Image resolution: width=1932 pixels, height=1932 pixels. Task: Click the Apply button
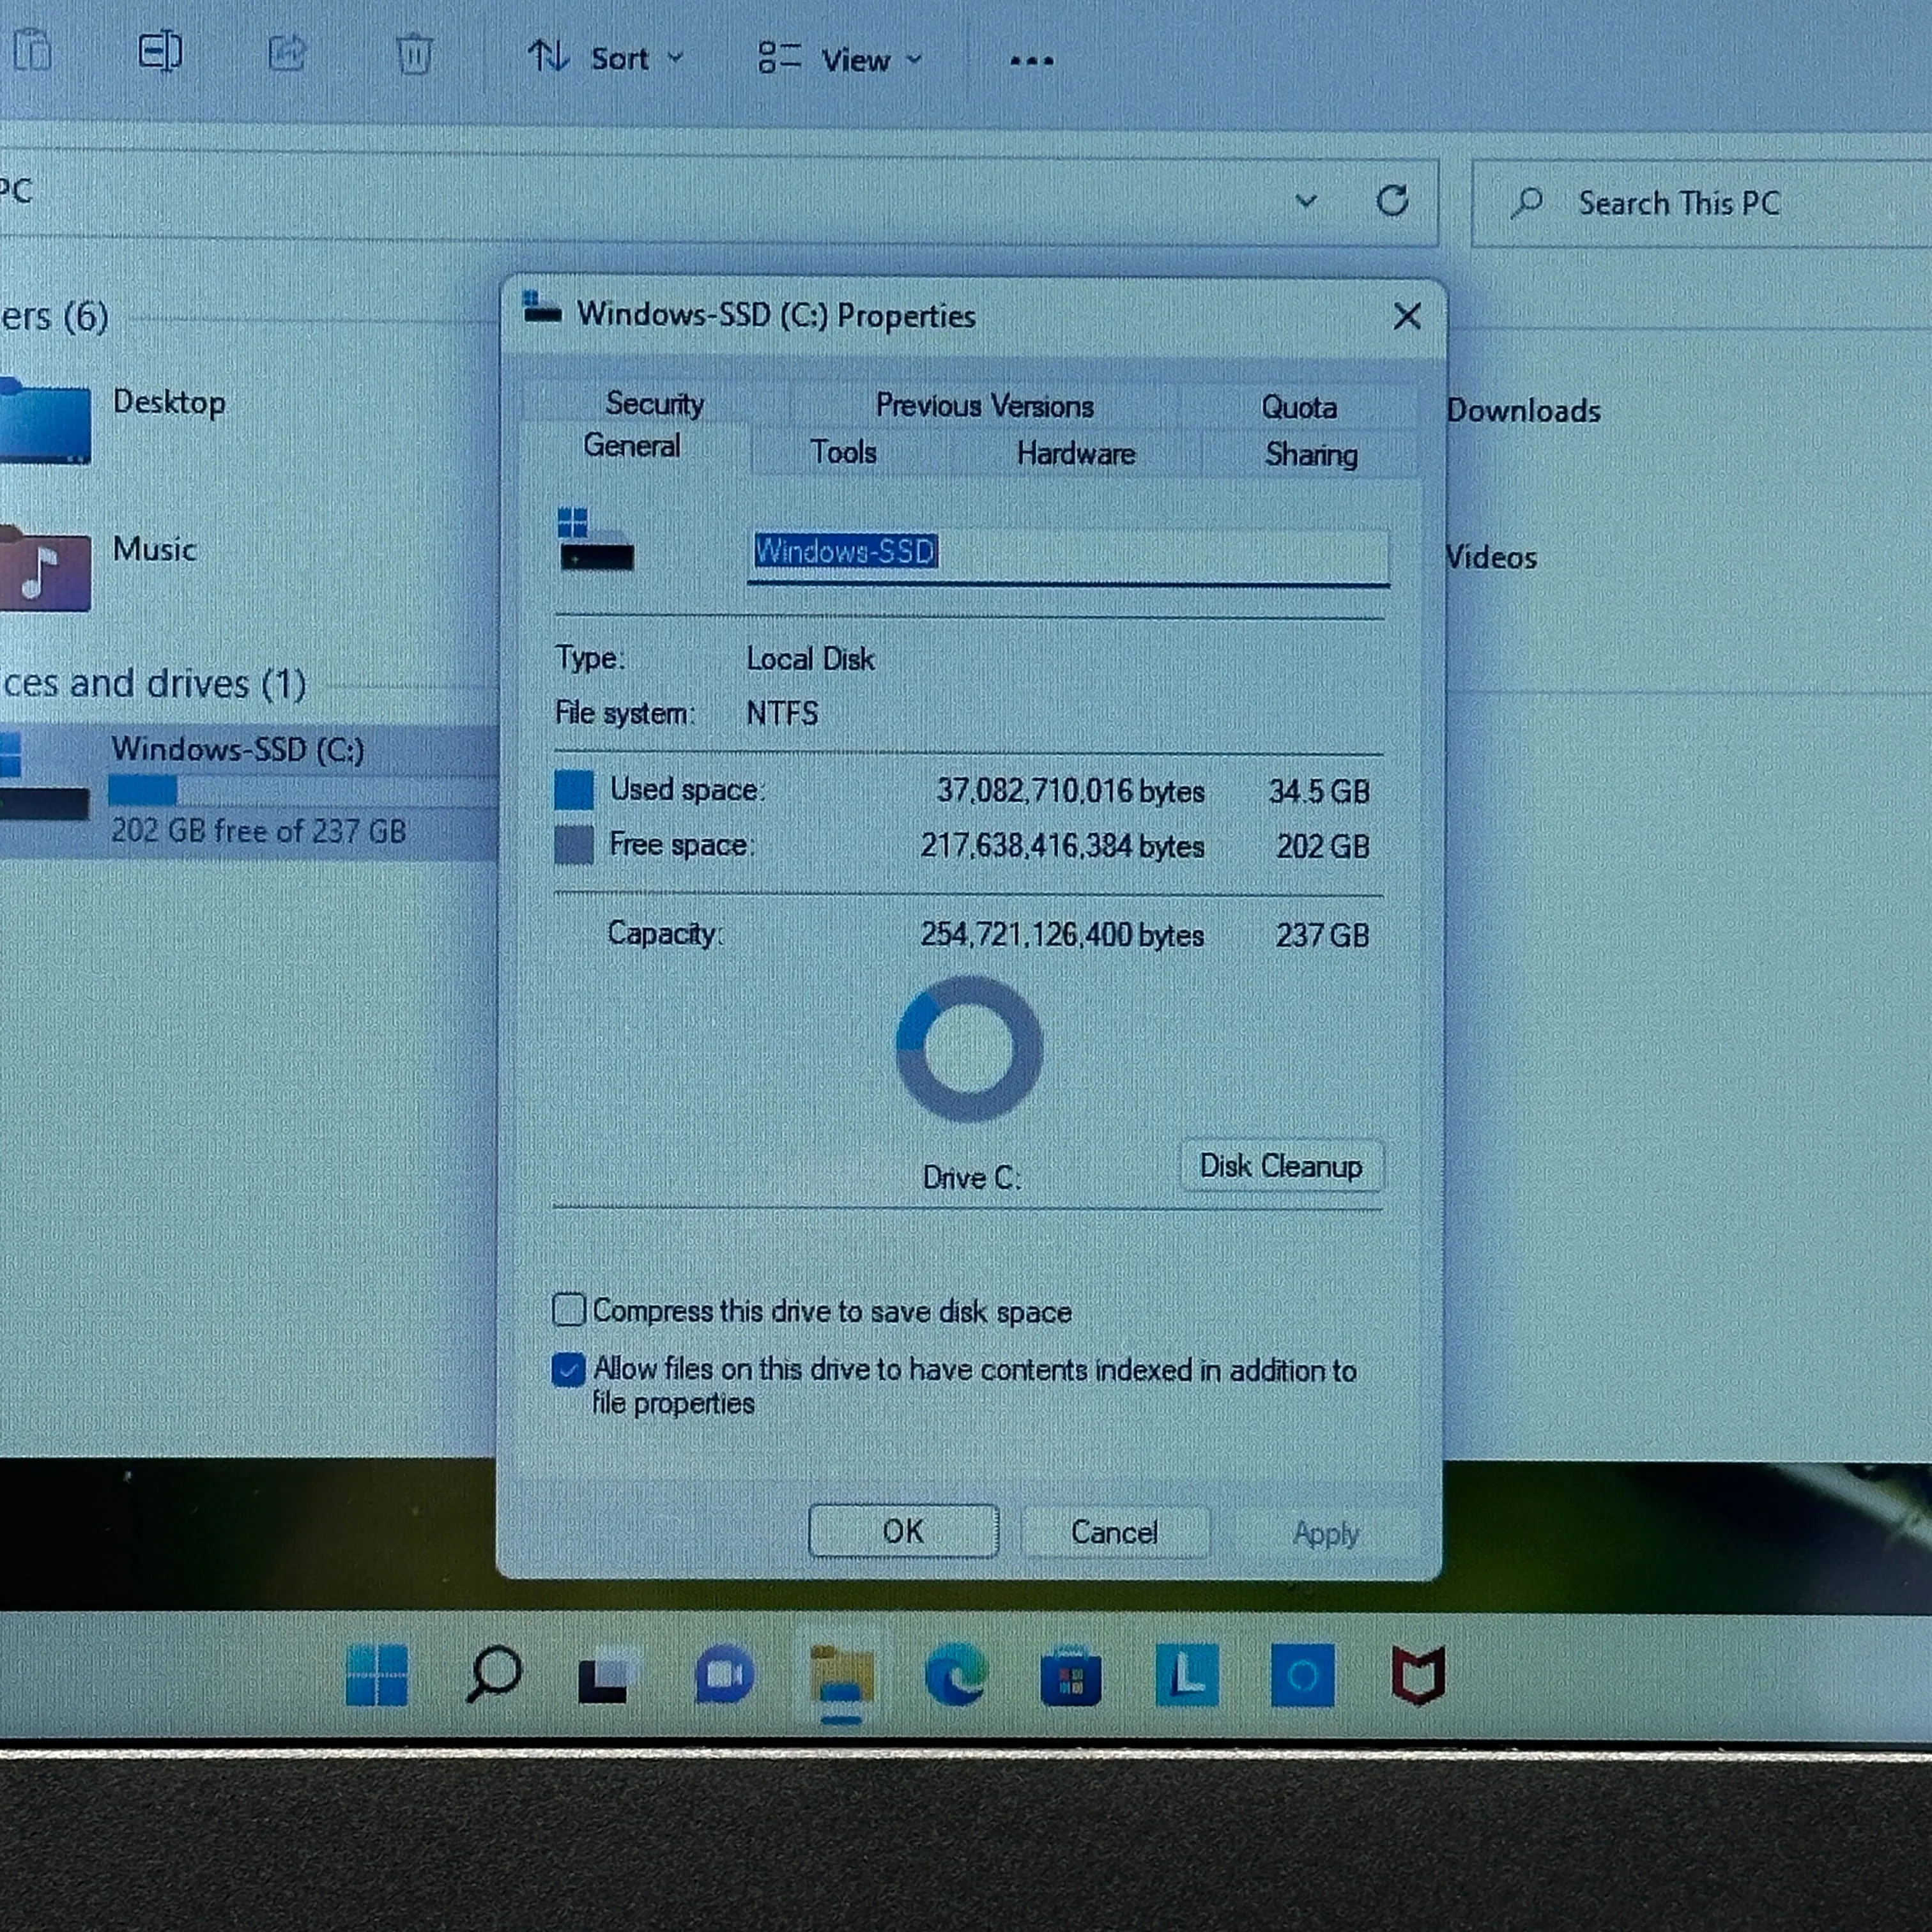pyautogui.click(x=1325, y=1534)
